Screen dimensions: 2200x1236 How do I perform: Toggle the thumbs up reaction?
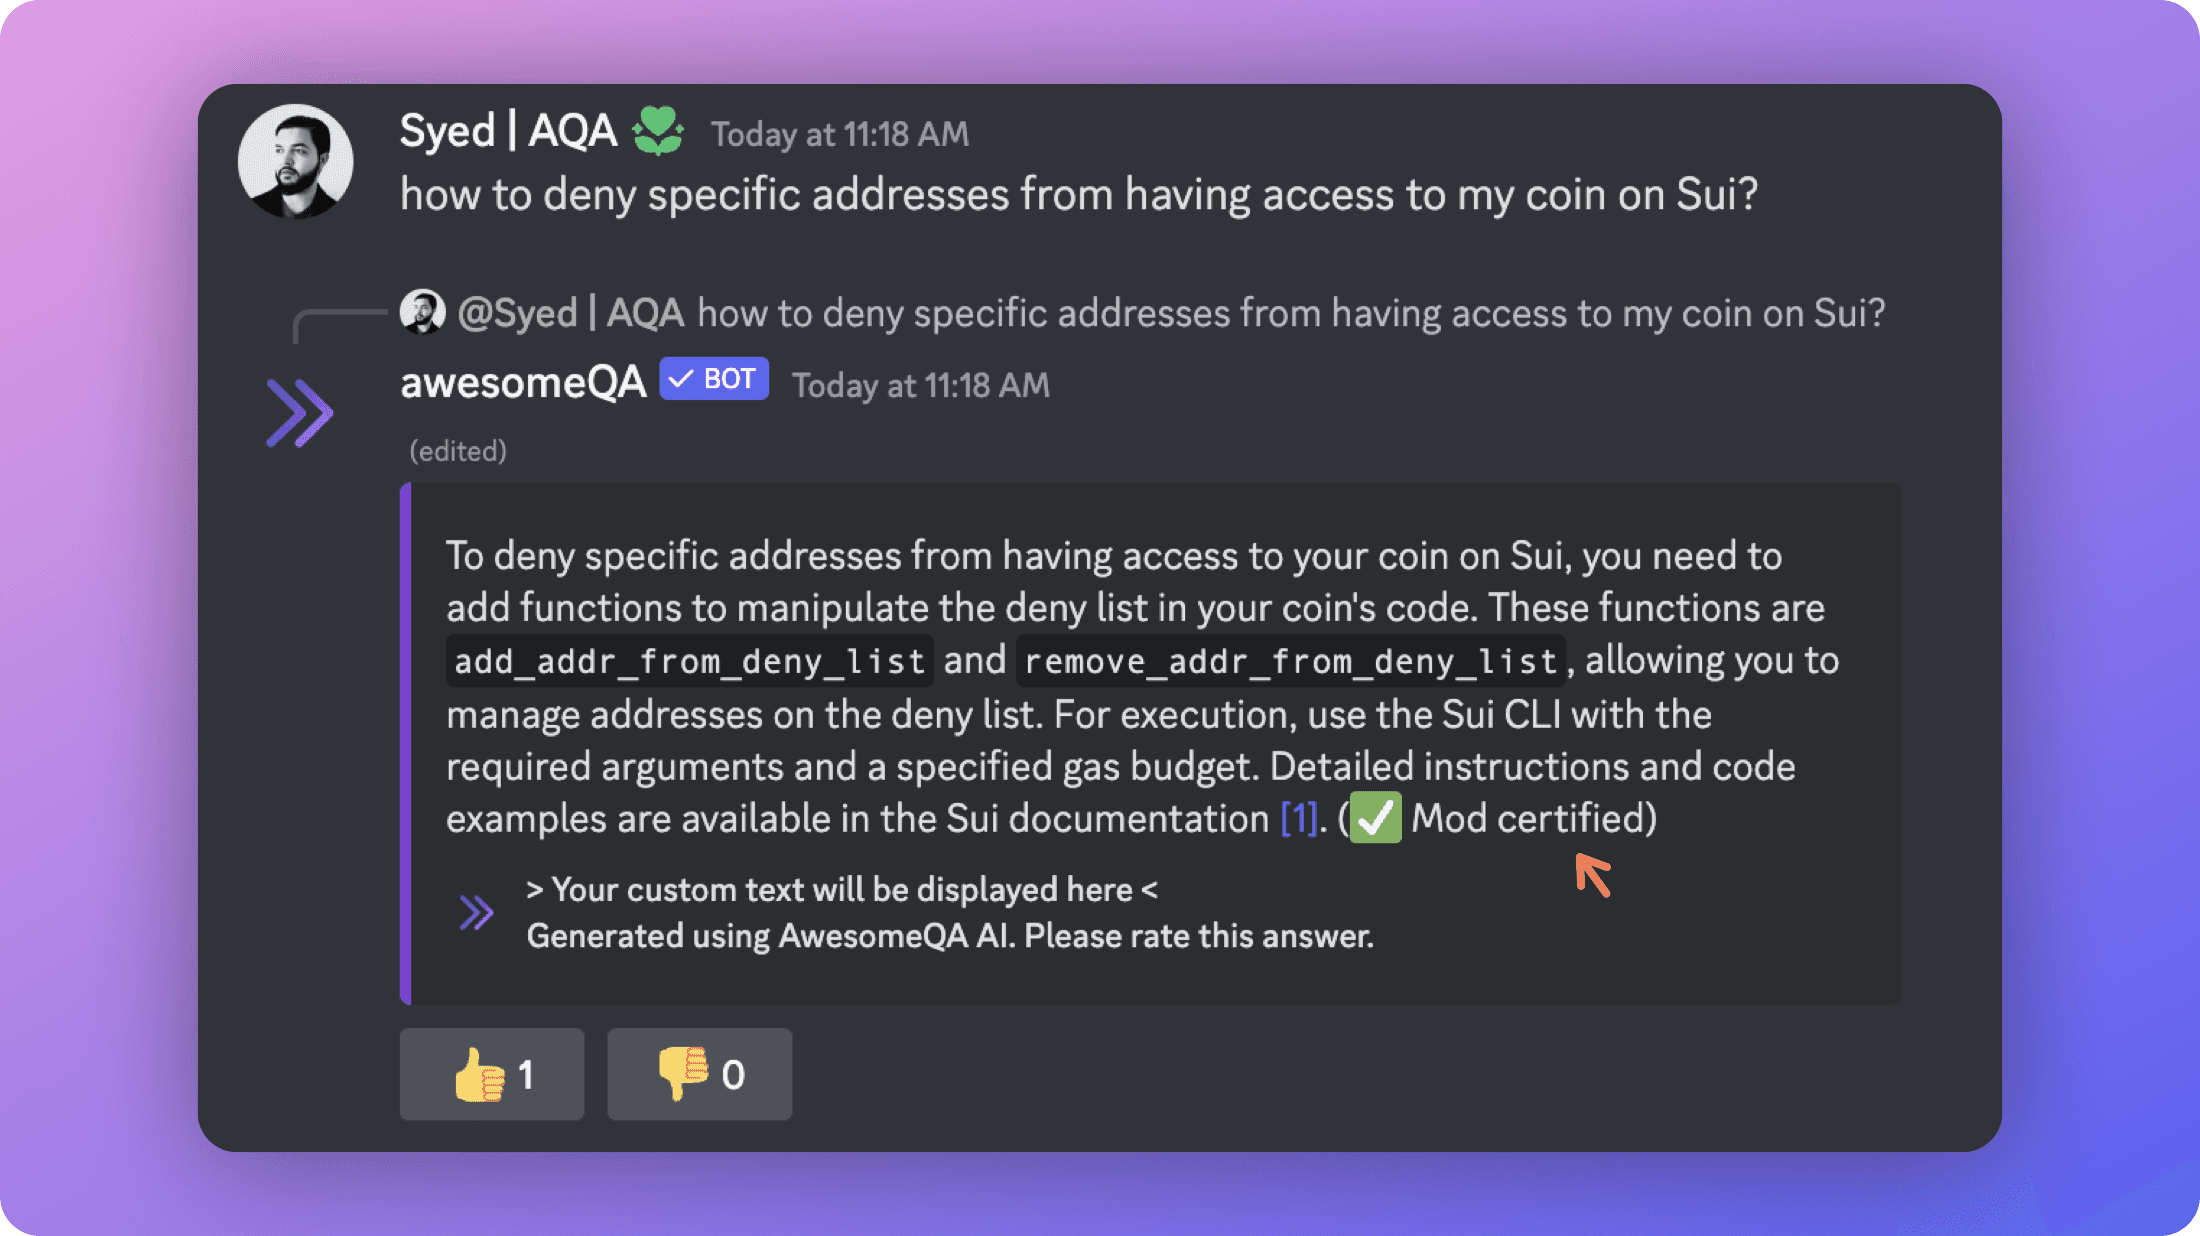491,1074
